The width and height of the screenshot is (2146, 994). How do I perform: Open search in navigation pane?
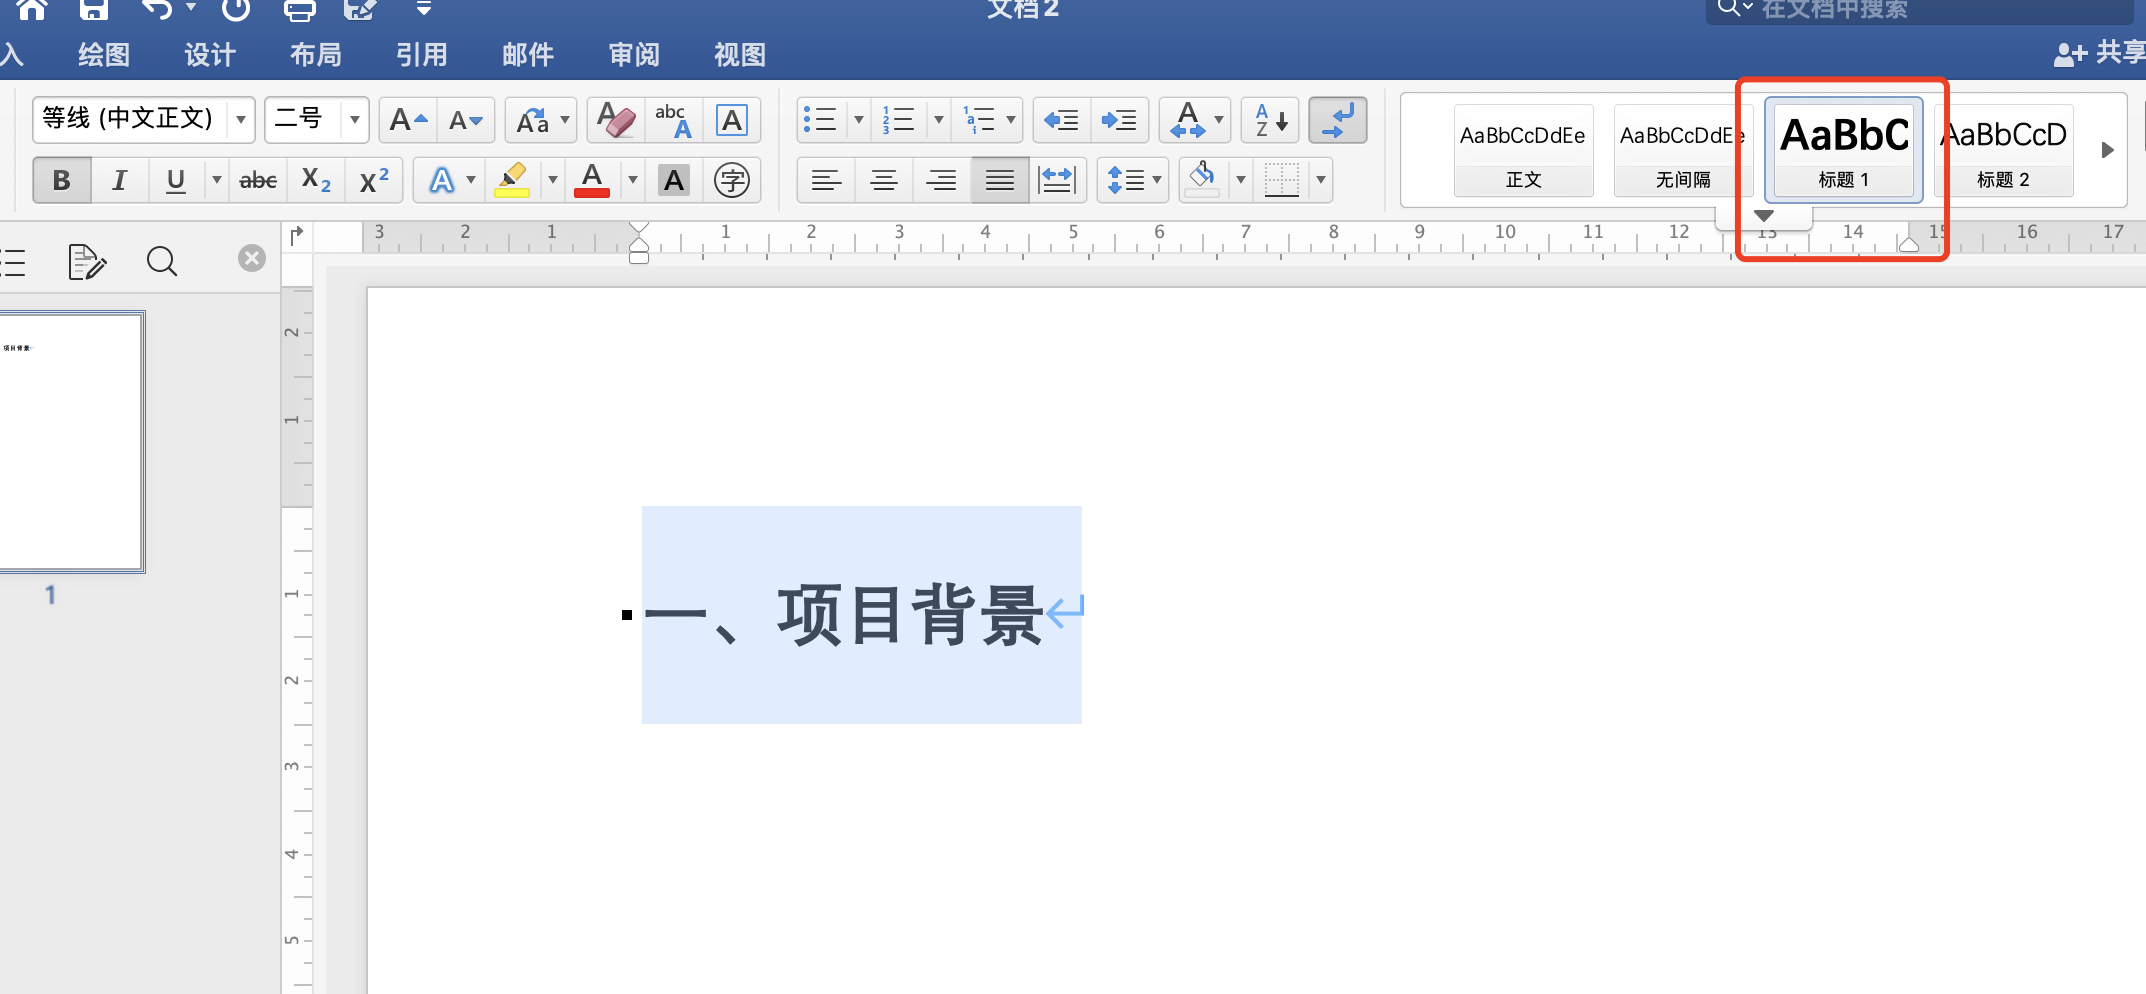click(x=161, y=261)
